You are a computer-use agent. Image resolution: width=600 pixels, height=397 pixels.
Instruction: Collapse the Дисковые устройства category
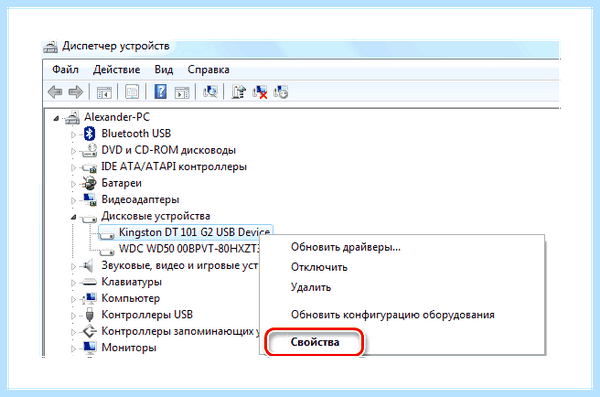click(x=73, y=217)
